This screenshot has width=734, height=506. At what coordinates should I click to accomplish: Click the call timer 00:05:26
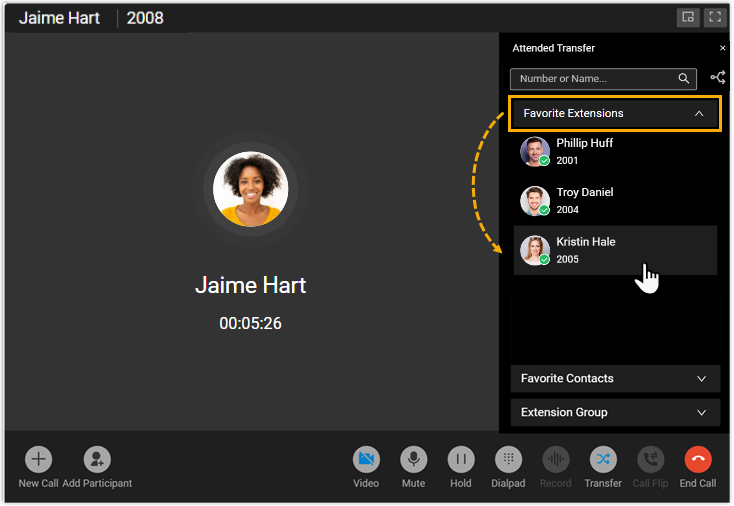pos(250,323)
